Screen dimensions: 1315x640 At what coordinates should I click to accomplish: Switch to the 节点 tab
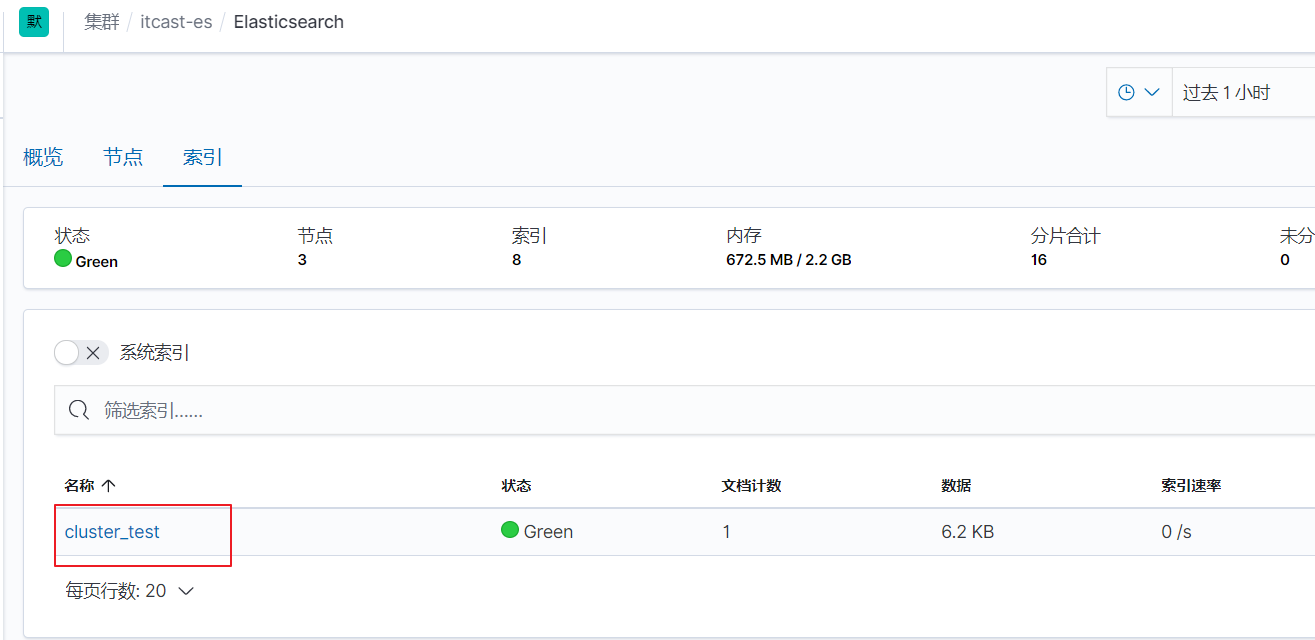123,157
